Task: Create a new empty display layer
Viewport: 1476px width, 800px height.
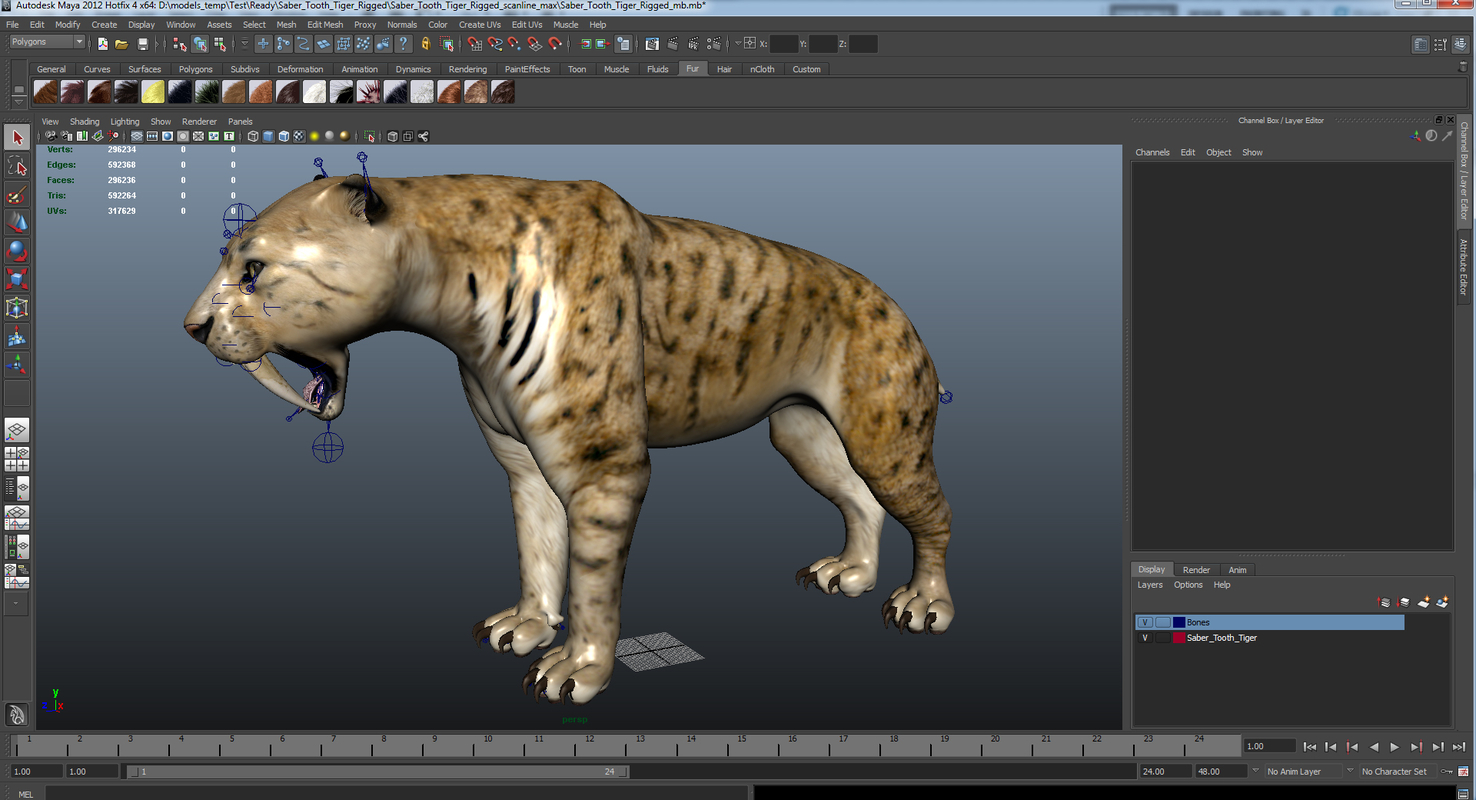Action: tap(1423, 602)
